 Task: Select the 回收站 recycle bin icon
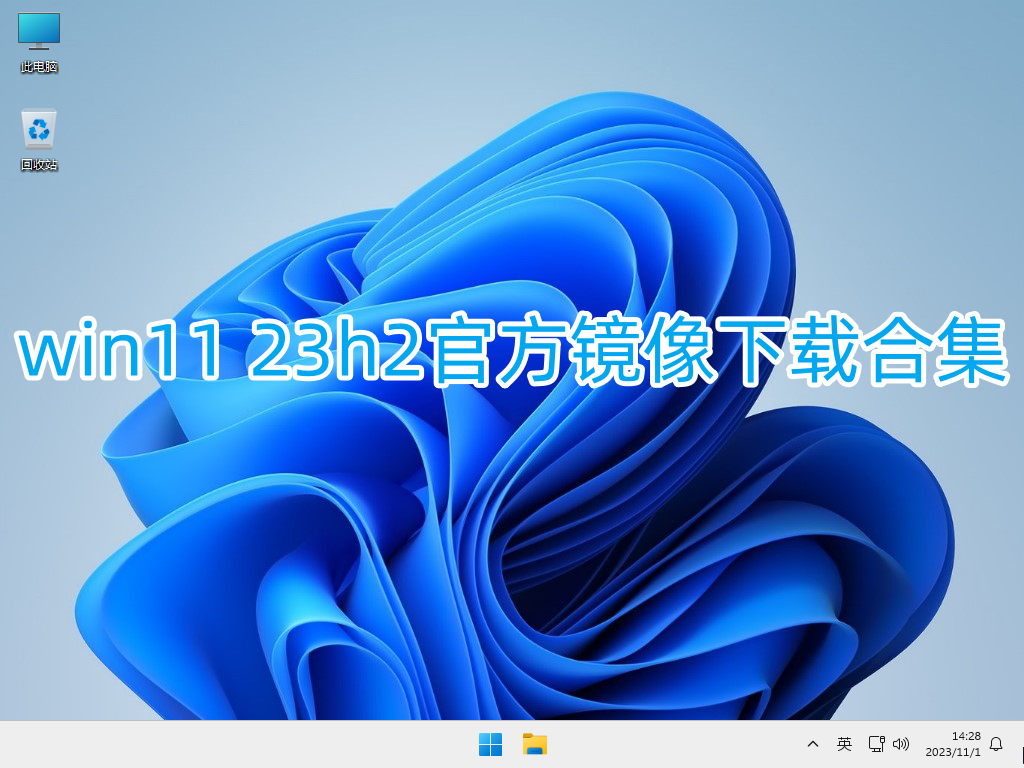[39, 140]
